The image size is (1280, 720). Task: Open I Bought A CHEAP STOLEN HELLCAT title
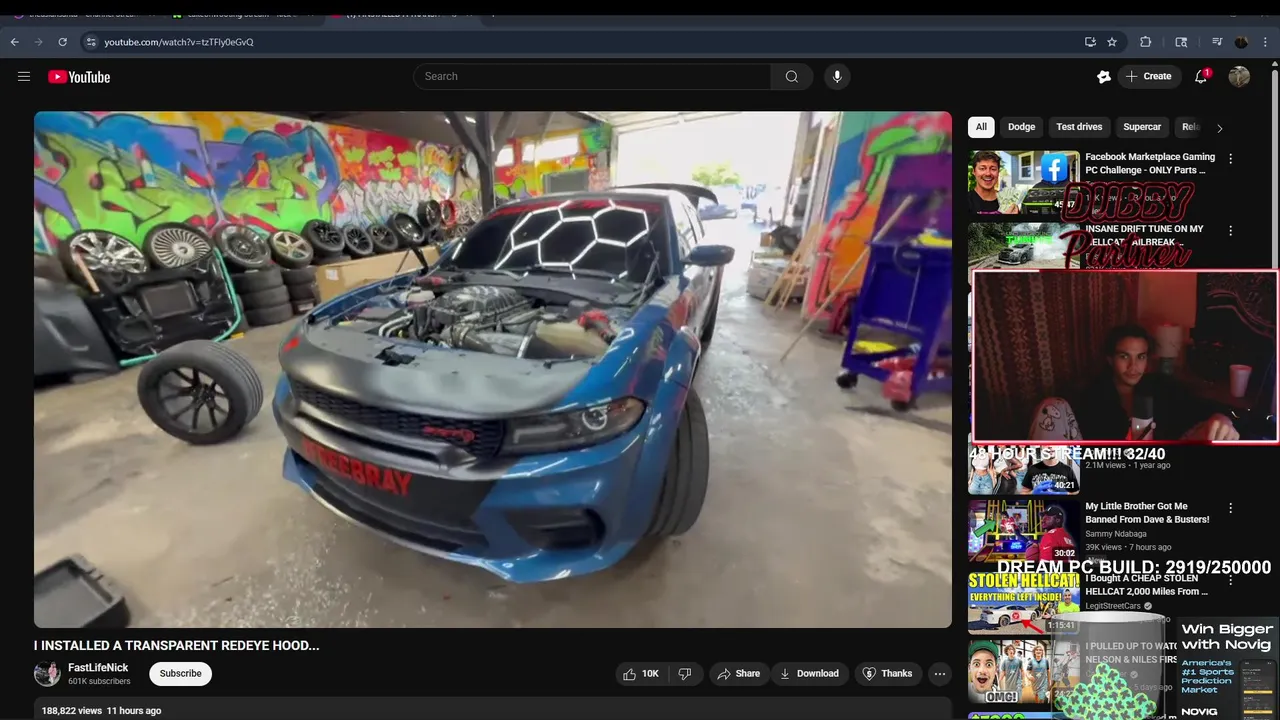tap(1146, 584)
